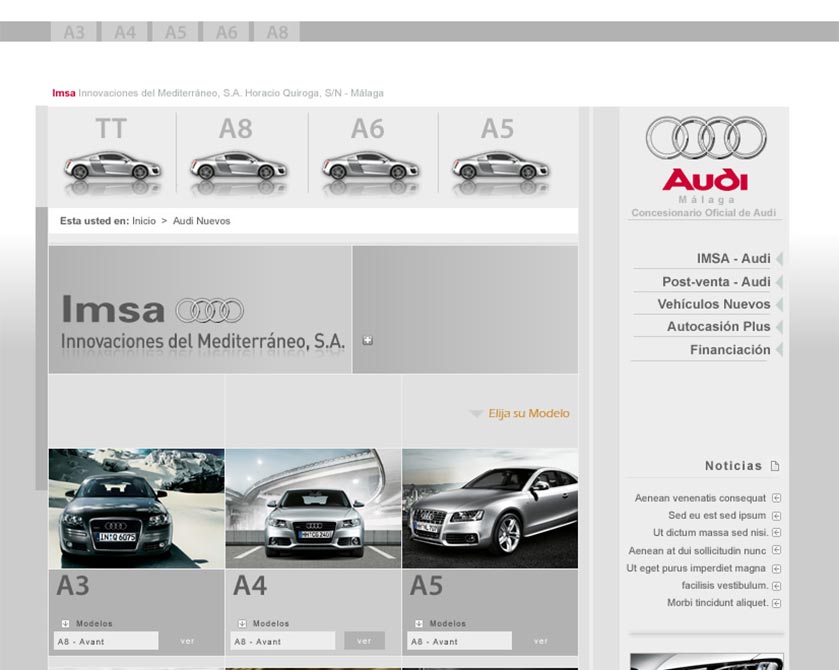839x670 pixels.
Task: Open the news headline Morbi tincidunt aliquet
Action: point(718,603)
